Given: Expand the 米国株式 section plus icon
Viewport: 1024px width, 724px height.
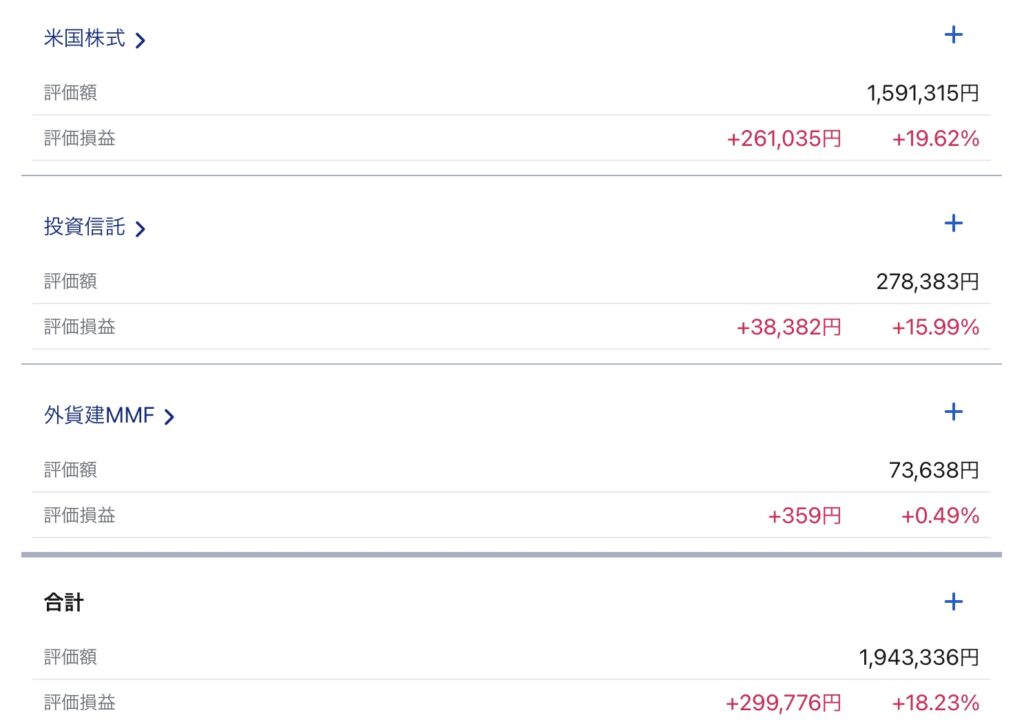Looking at the screenshot, I should [953, 35].
